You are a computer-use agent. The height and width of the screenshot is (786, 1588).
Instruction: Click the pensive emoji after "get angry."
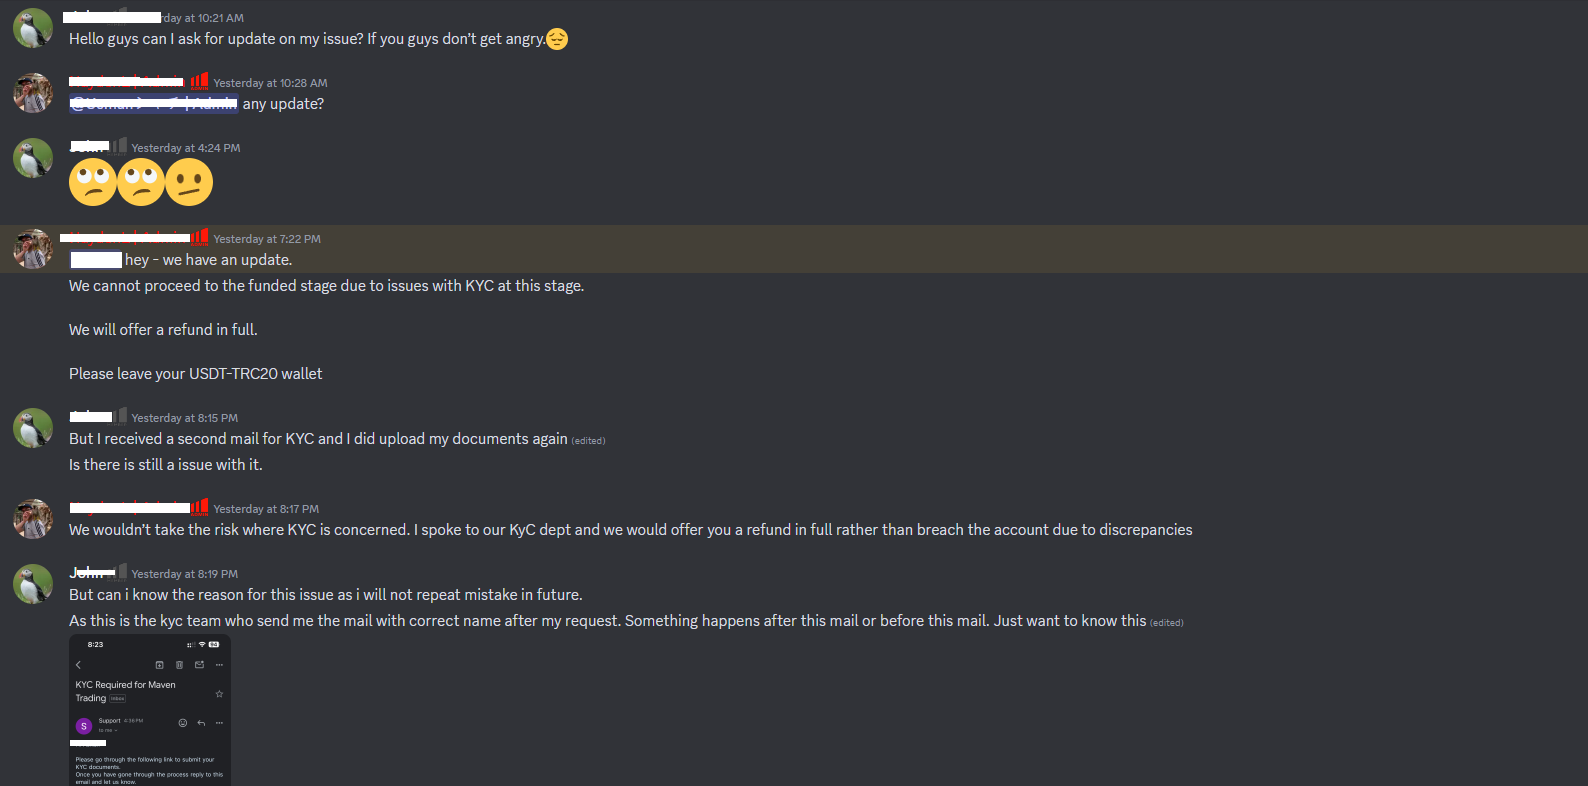point(557,39)
